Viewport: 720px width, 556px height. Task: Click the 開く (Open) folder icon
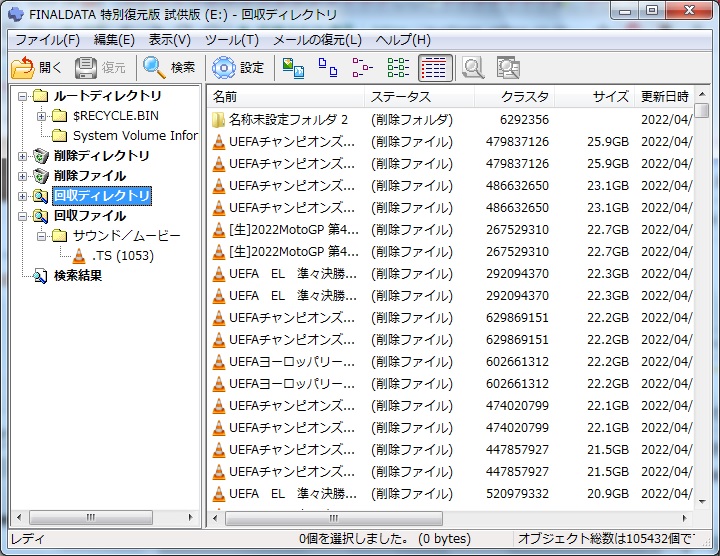point(22,68)
